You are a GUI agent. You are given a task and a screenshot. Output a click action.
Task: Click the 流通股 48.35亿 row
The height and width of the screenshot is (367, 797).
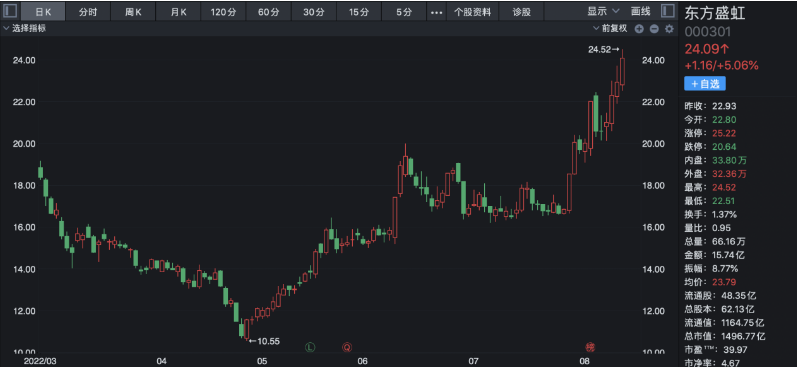[720, 295]
